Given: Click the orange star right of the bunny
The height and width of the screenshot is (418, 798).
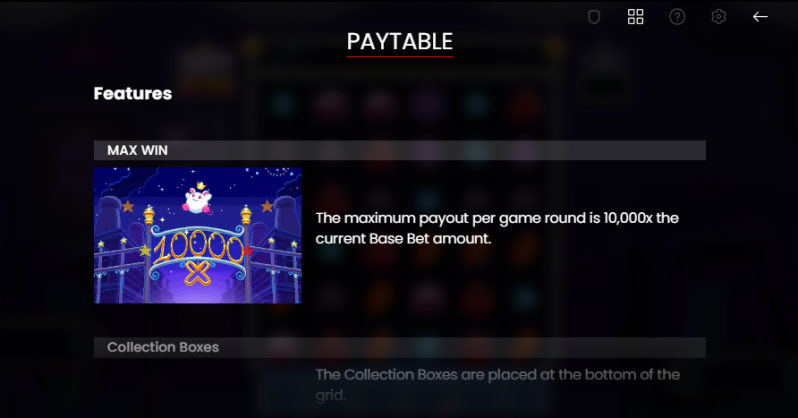Looking at the screenshot, I should point(267,206).
